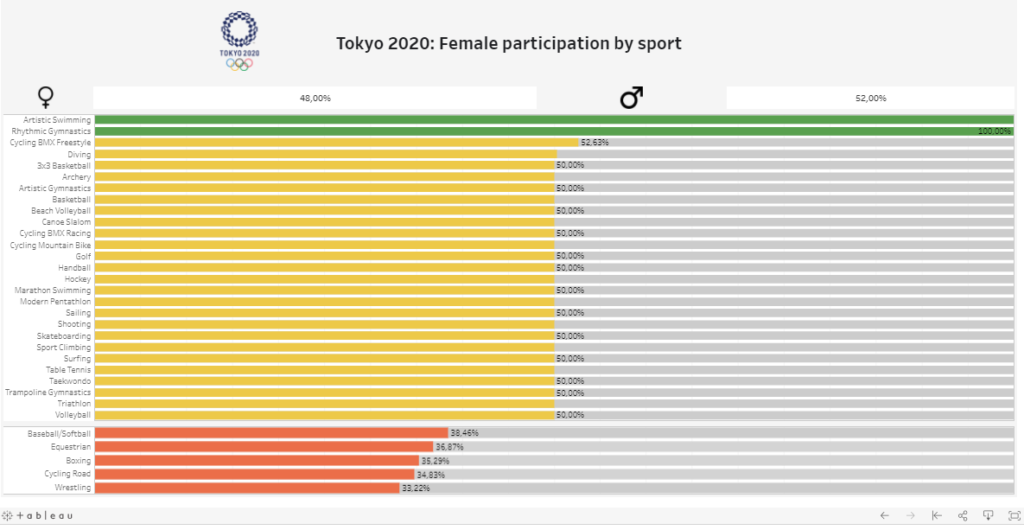
Task: Click the download icon
Action: coord(988,515)
